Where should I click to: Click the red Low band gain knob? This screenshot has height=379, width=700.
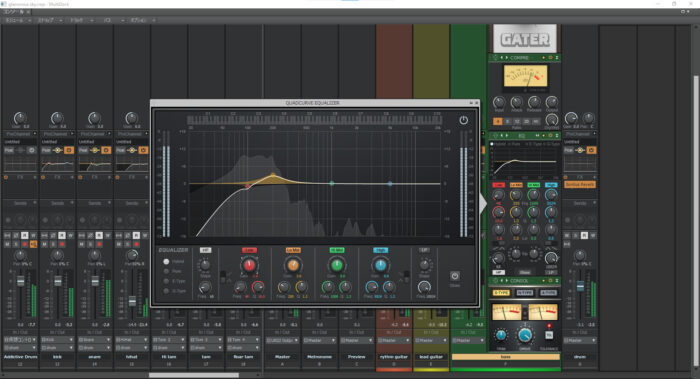click(x=249, y=265)
